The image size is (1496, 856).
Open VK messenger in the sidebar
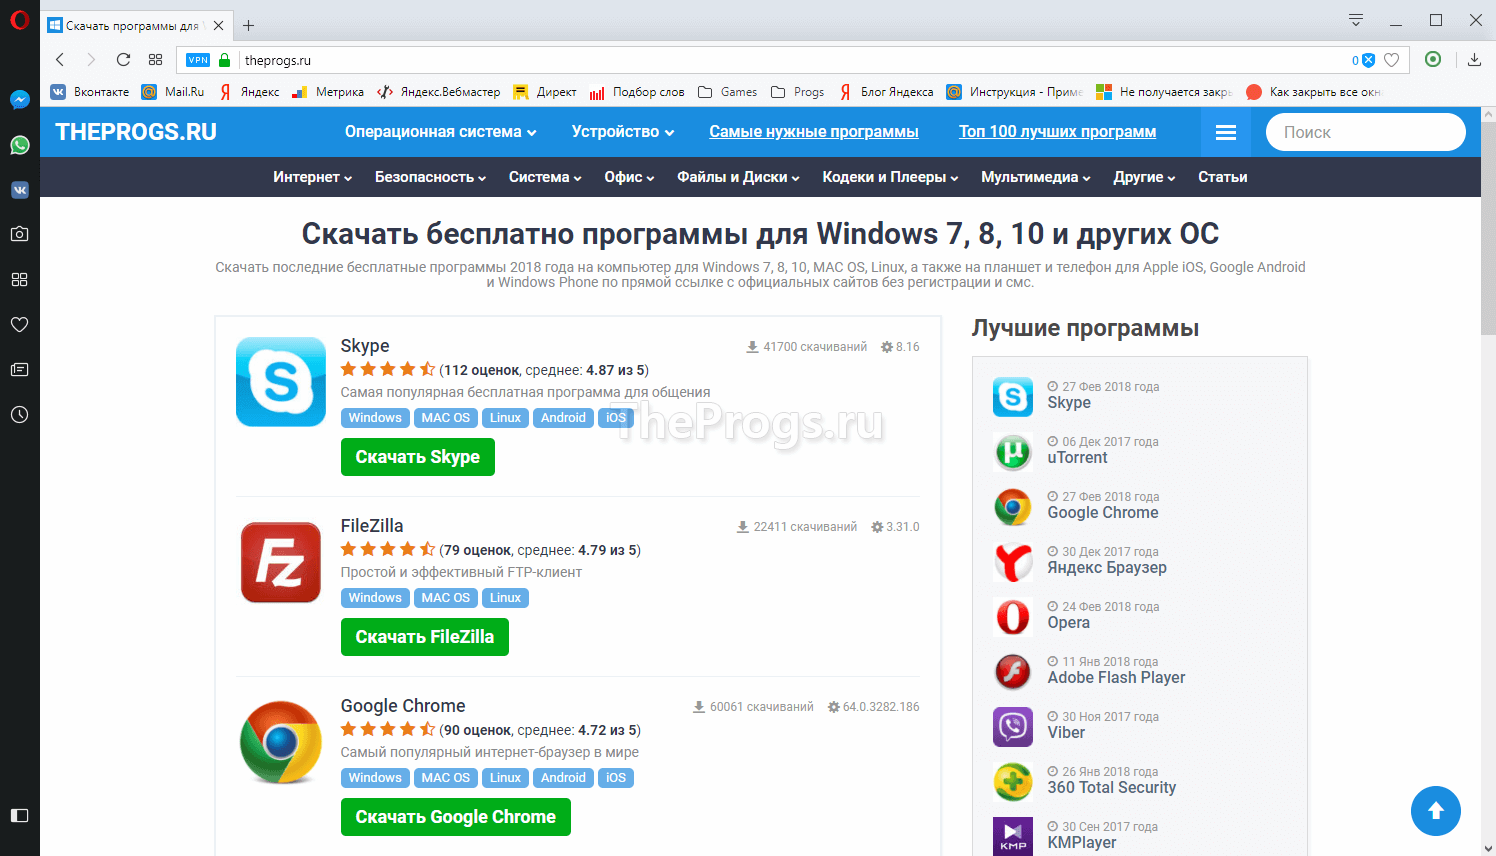click(x=19, y=190)
